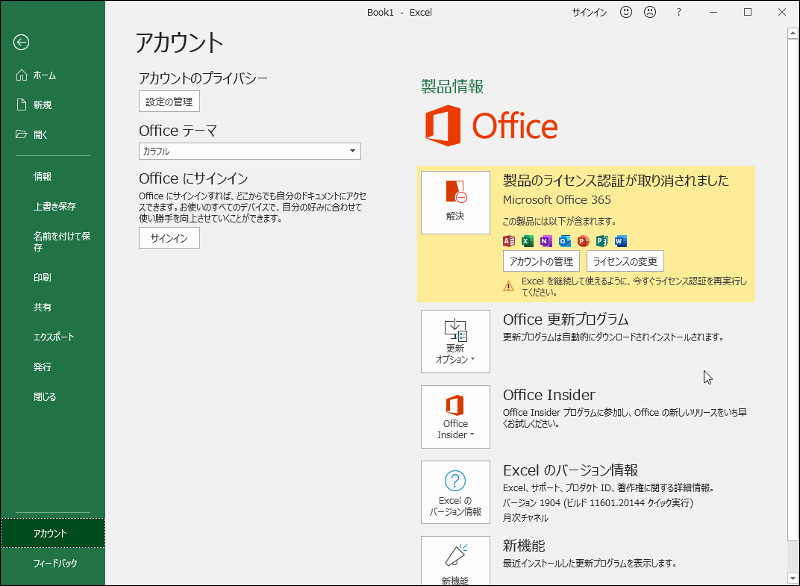Viewport: 800px width, 586px height.
Task: Click ライセンスの変更 button
Action: point(625,262)
